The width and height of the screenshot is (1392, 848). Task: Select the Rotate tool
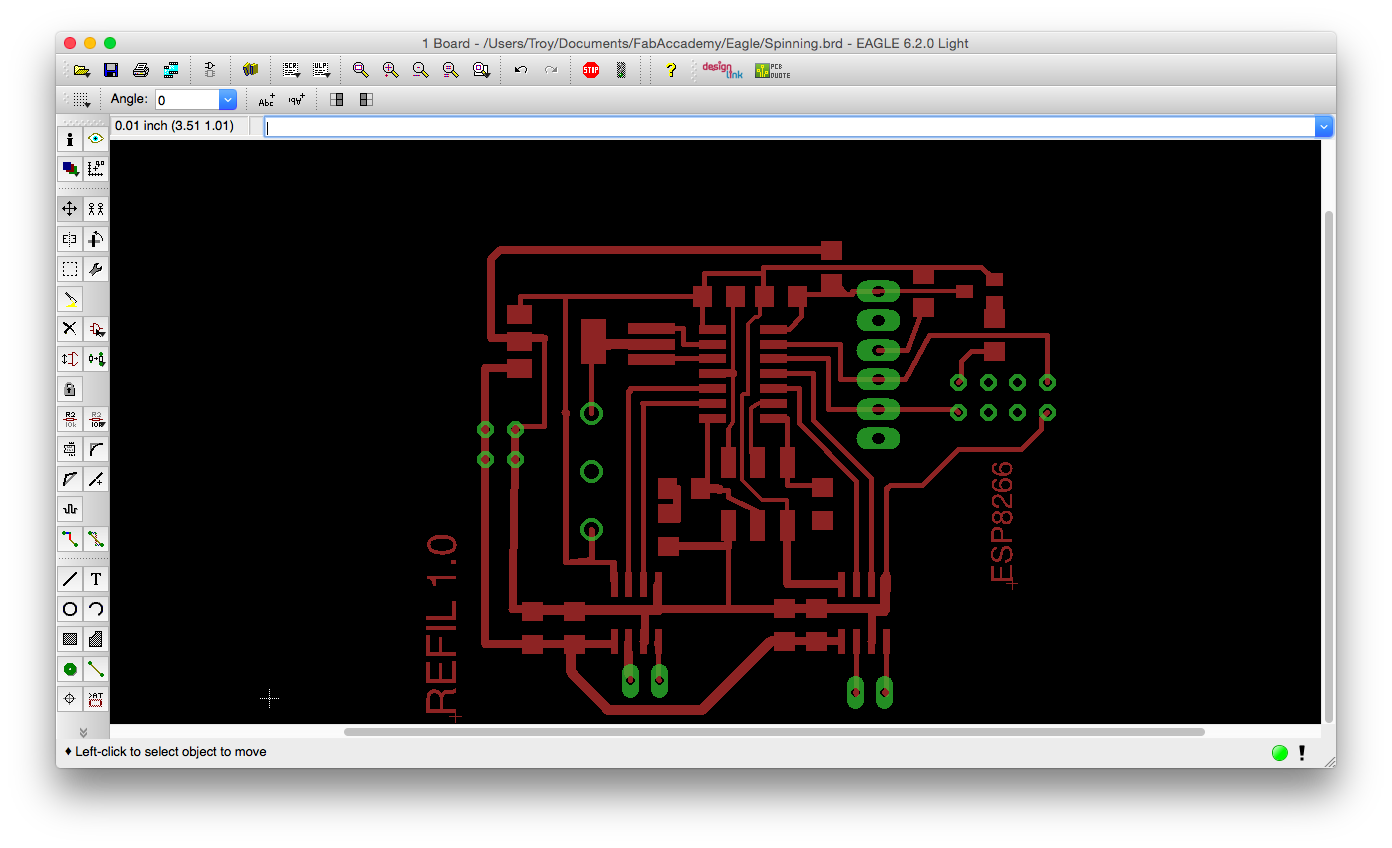click(x=96, y=239)
